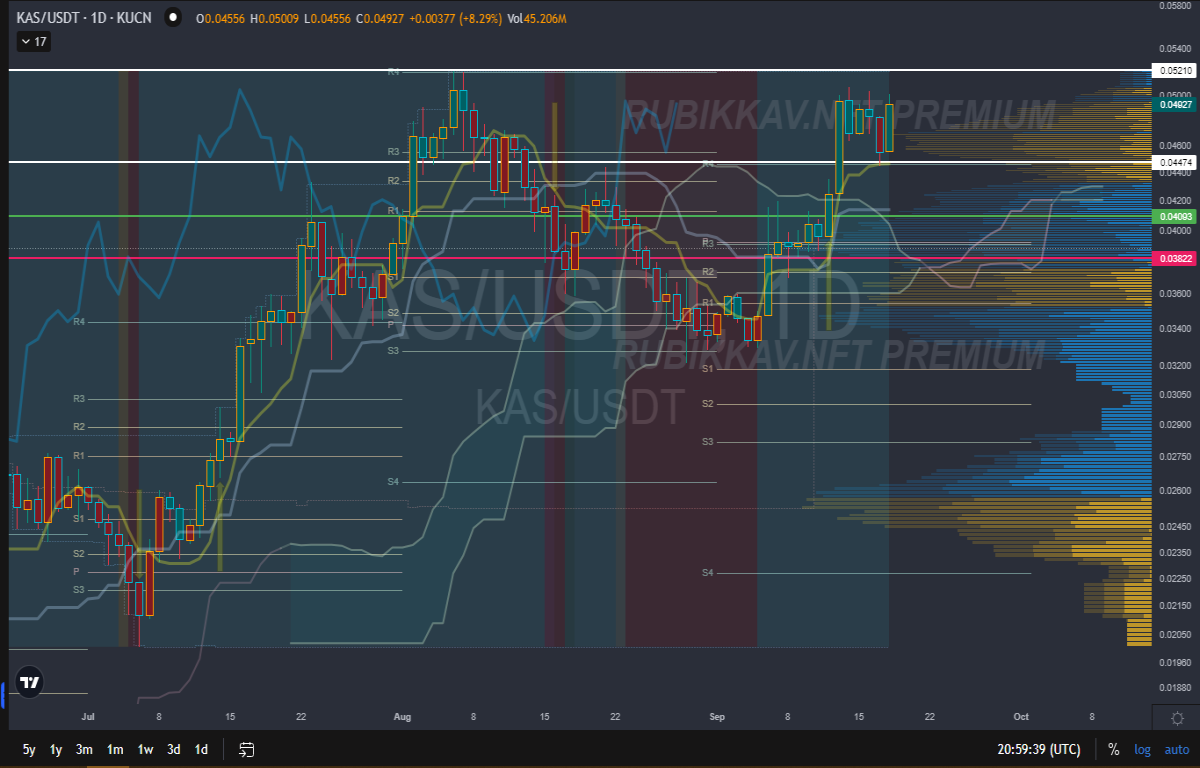
Task: Expand the 17 indicators legend dropdown
Action: click(32, 42)
